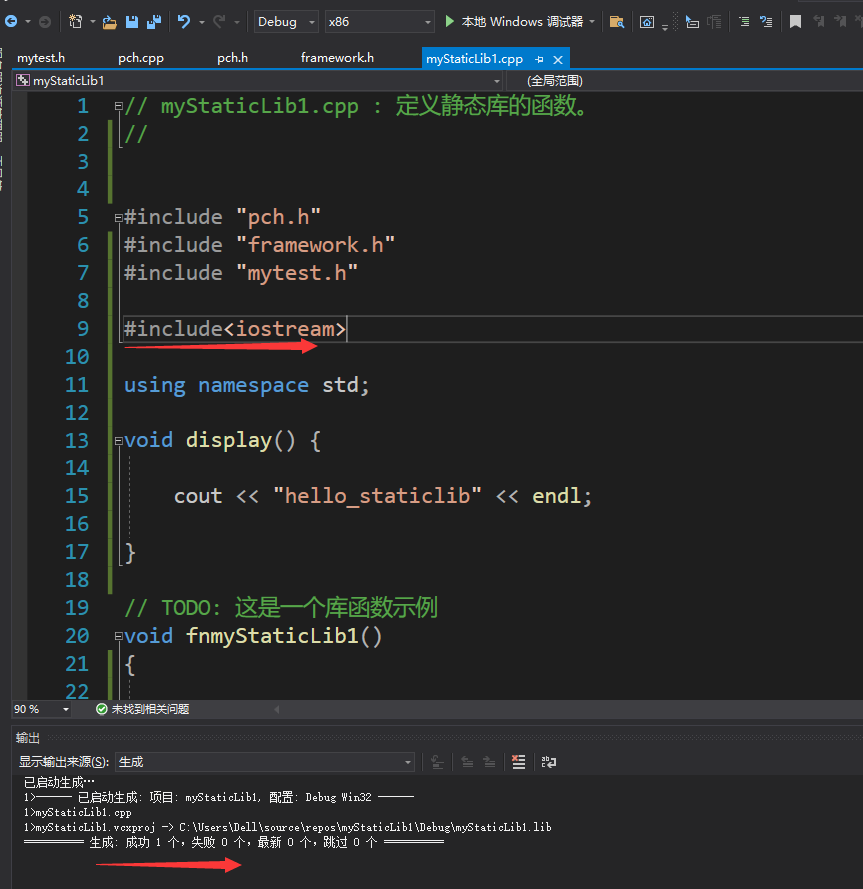Click the Save icon in the toolbar

[131, 21]
